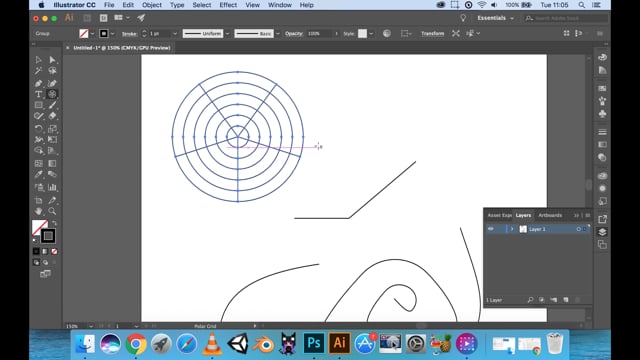Screen dimensions: 640x360
Task: Open the Object menu
Action: [x=152, y=5]
